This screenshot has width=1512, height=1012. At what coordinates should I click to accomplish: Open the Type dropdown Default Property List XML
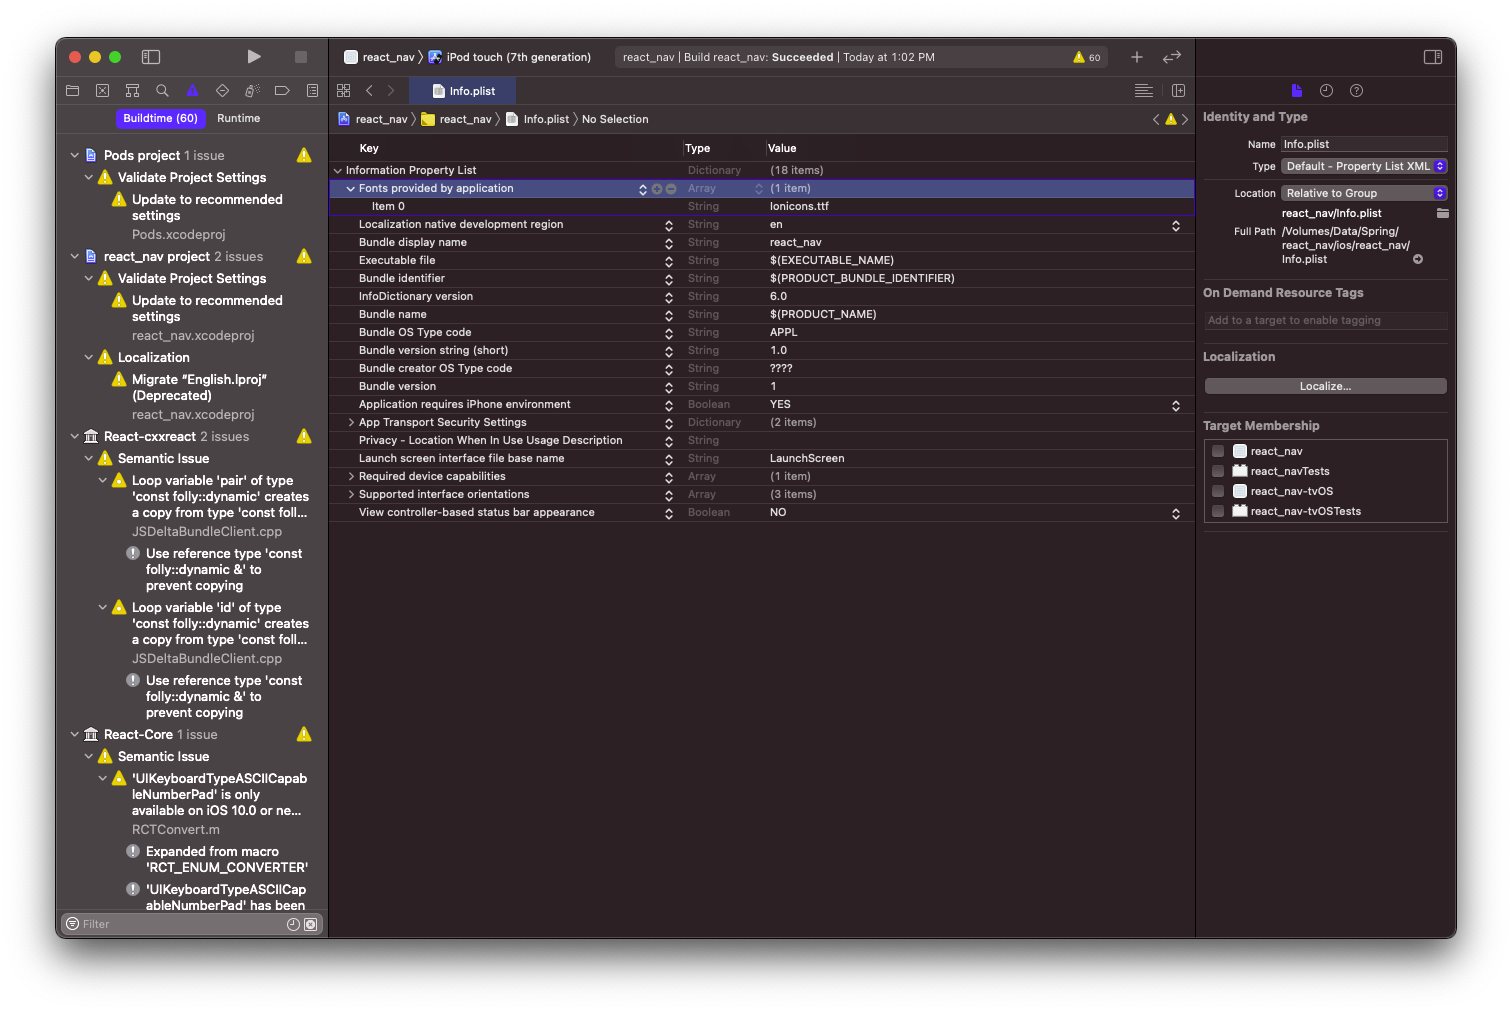[x=1364, y=166]
